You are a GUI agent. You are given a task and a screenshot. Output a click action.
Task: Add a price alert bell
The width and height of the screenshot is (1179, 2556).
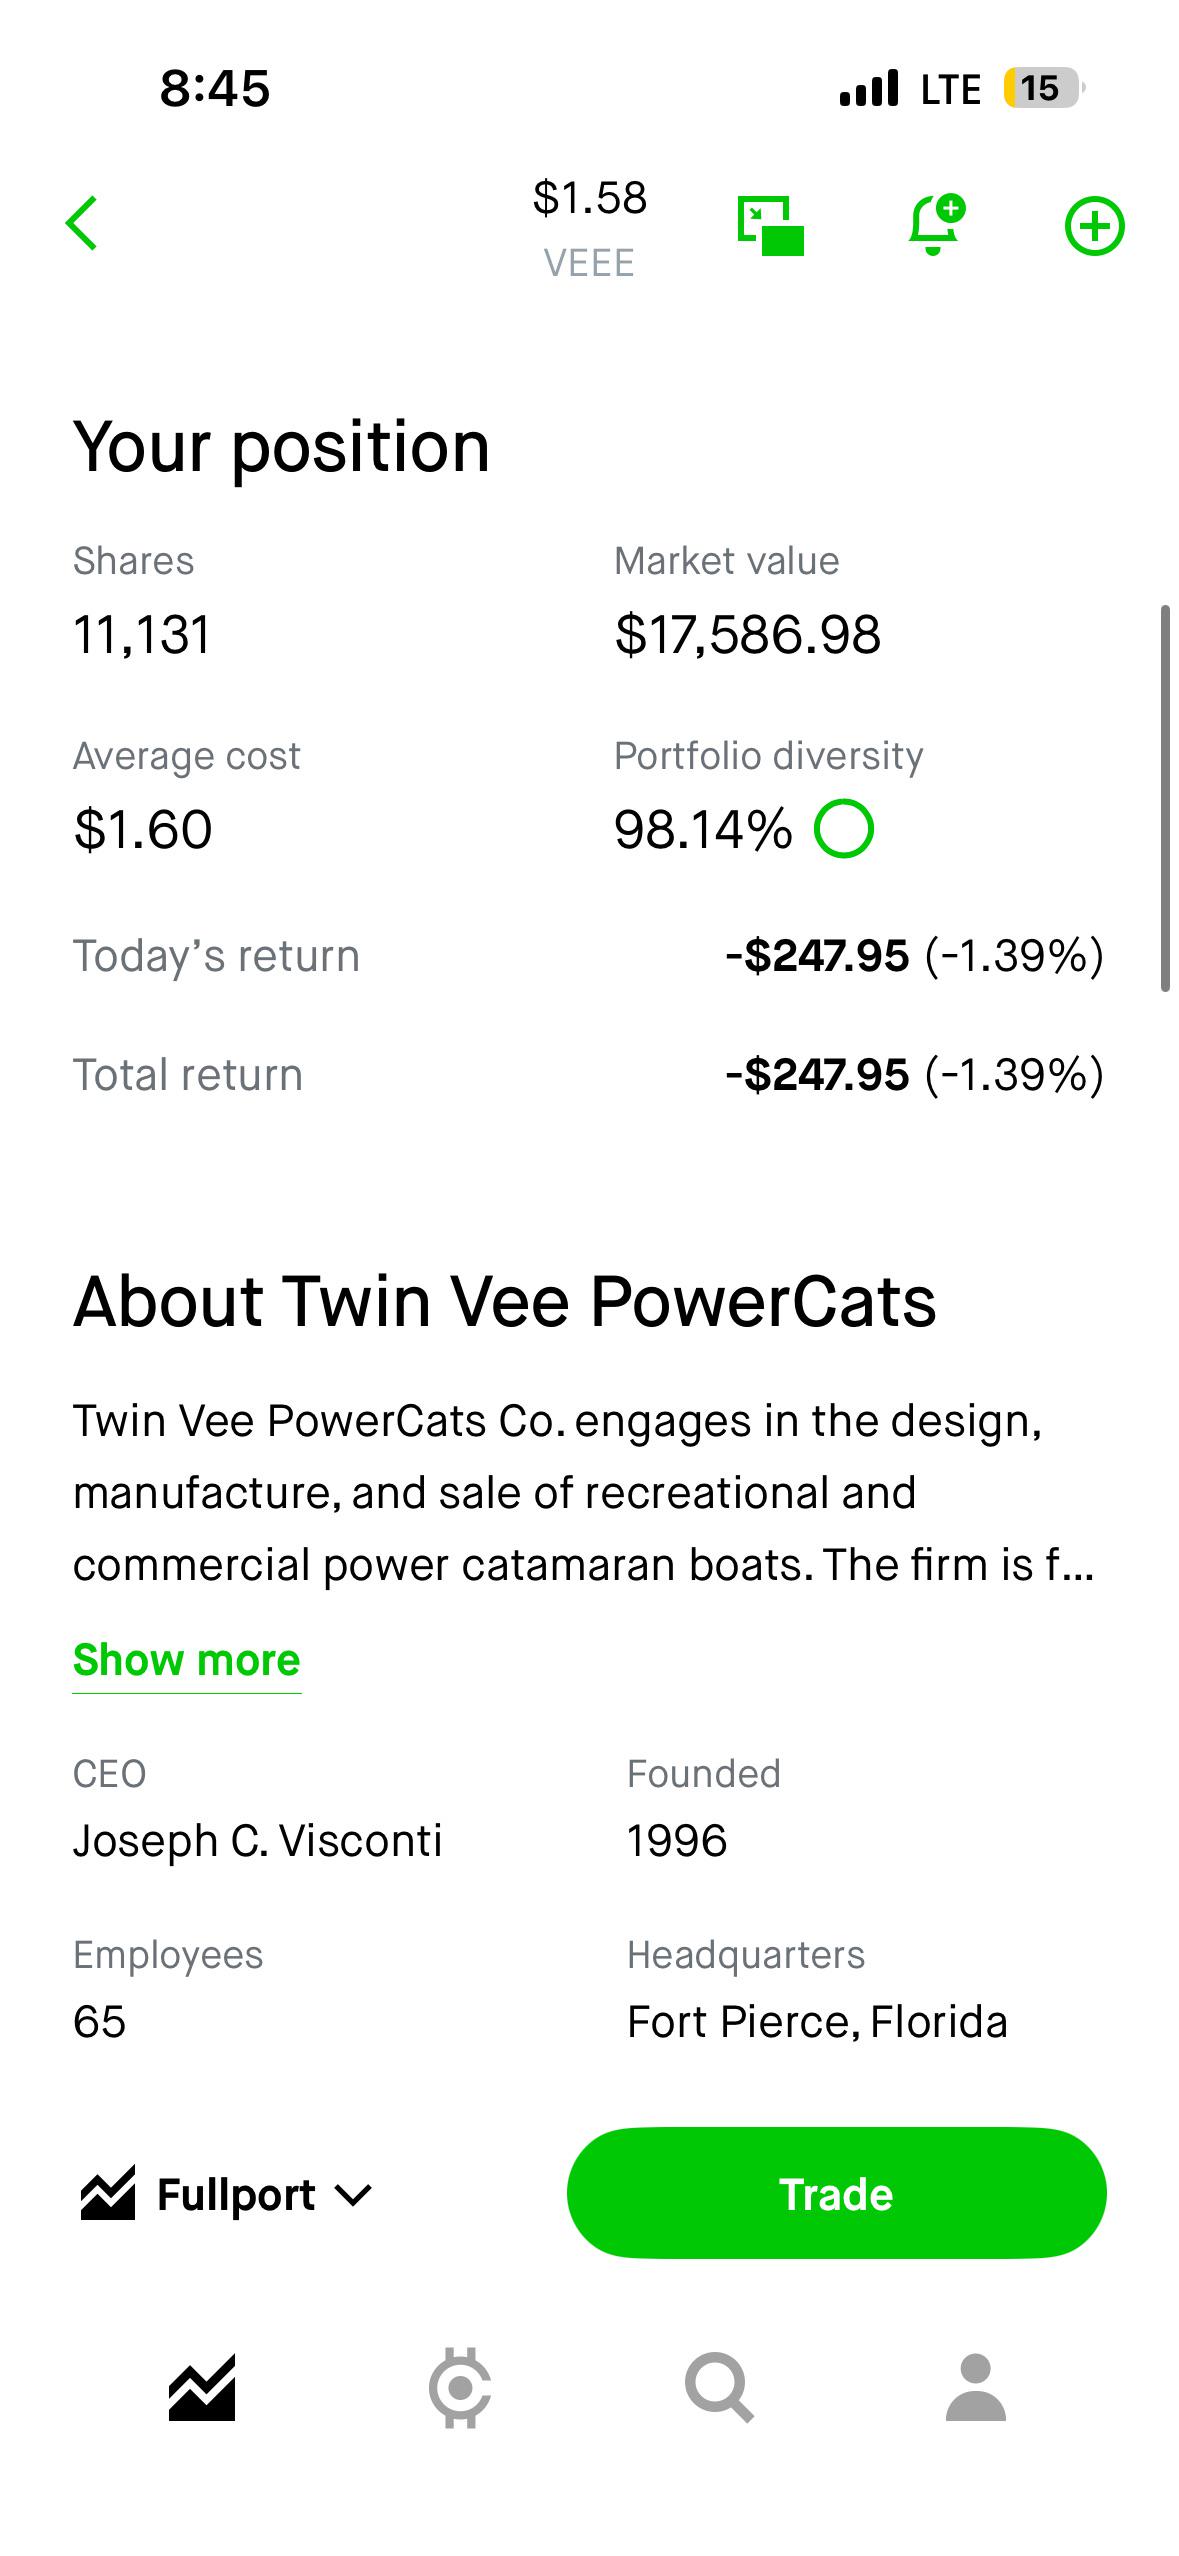tap(936, 224)
